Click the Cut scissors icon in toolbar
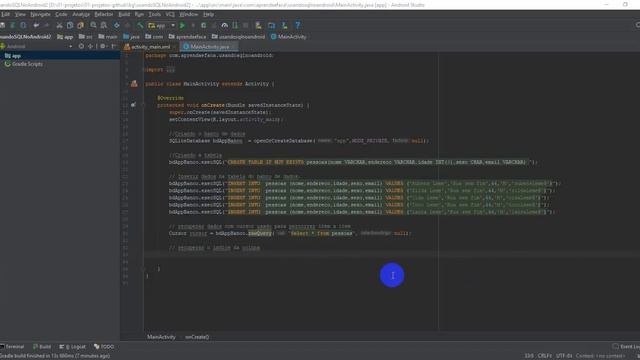The width and height of the screenshot is (640, 360). click(60, 25)
